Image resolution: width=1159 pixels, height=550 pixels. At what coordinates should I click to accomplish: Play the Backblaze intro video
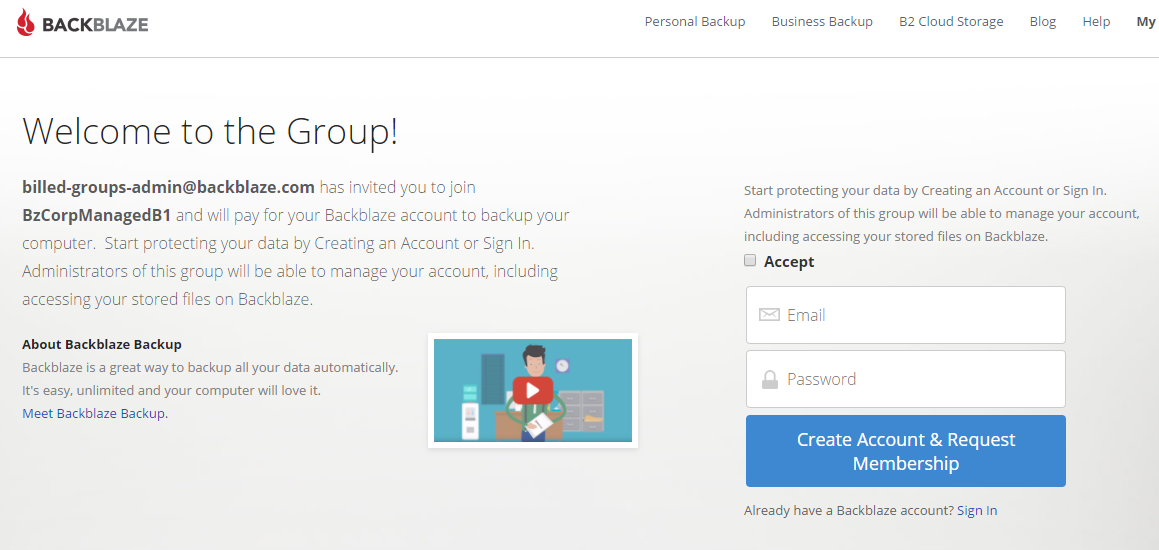pos(532,390)
